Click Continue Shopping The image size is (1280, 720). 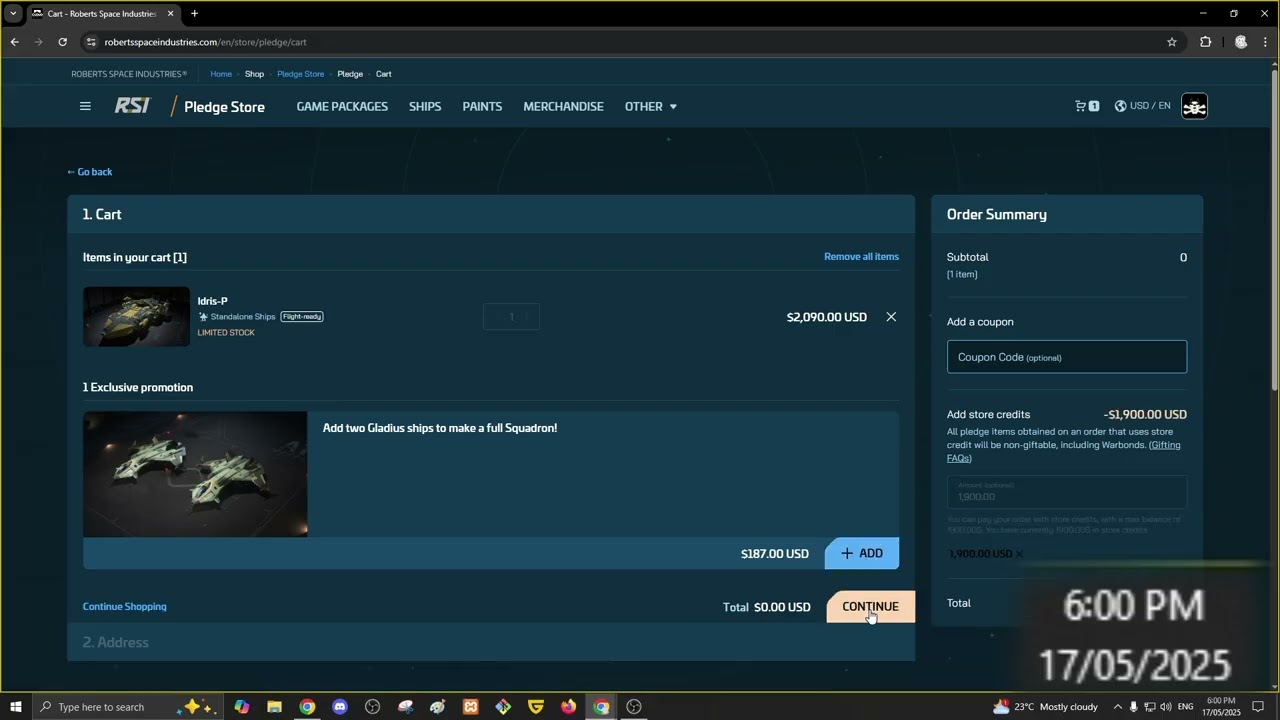124,607
